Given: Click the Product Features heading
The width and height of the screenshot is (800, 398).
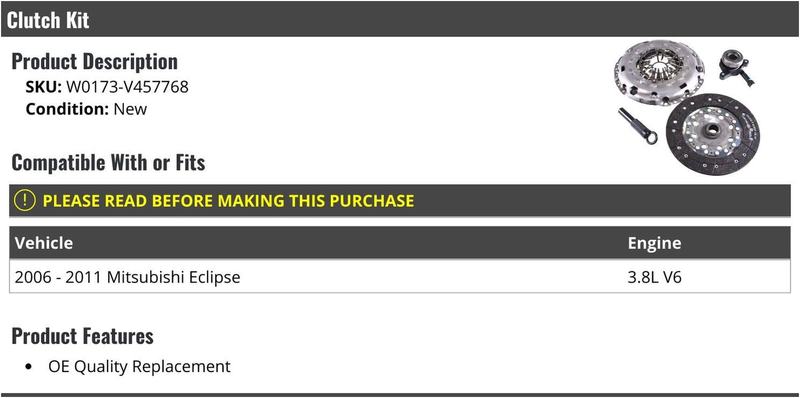Looking at the screenshot, I should 82,336.
